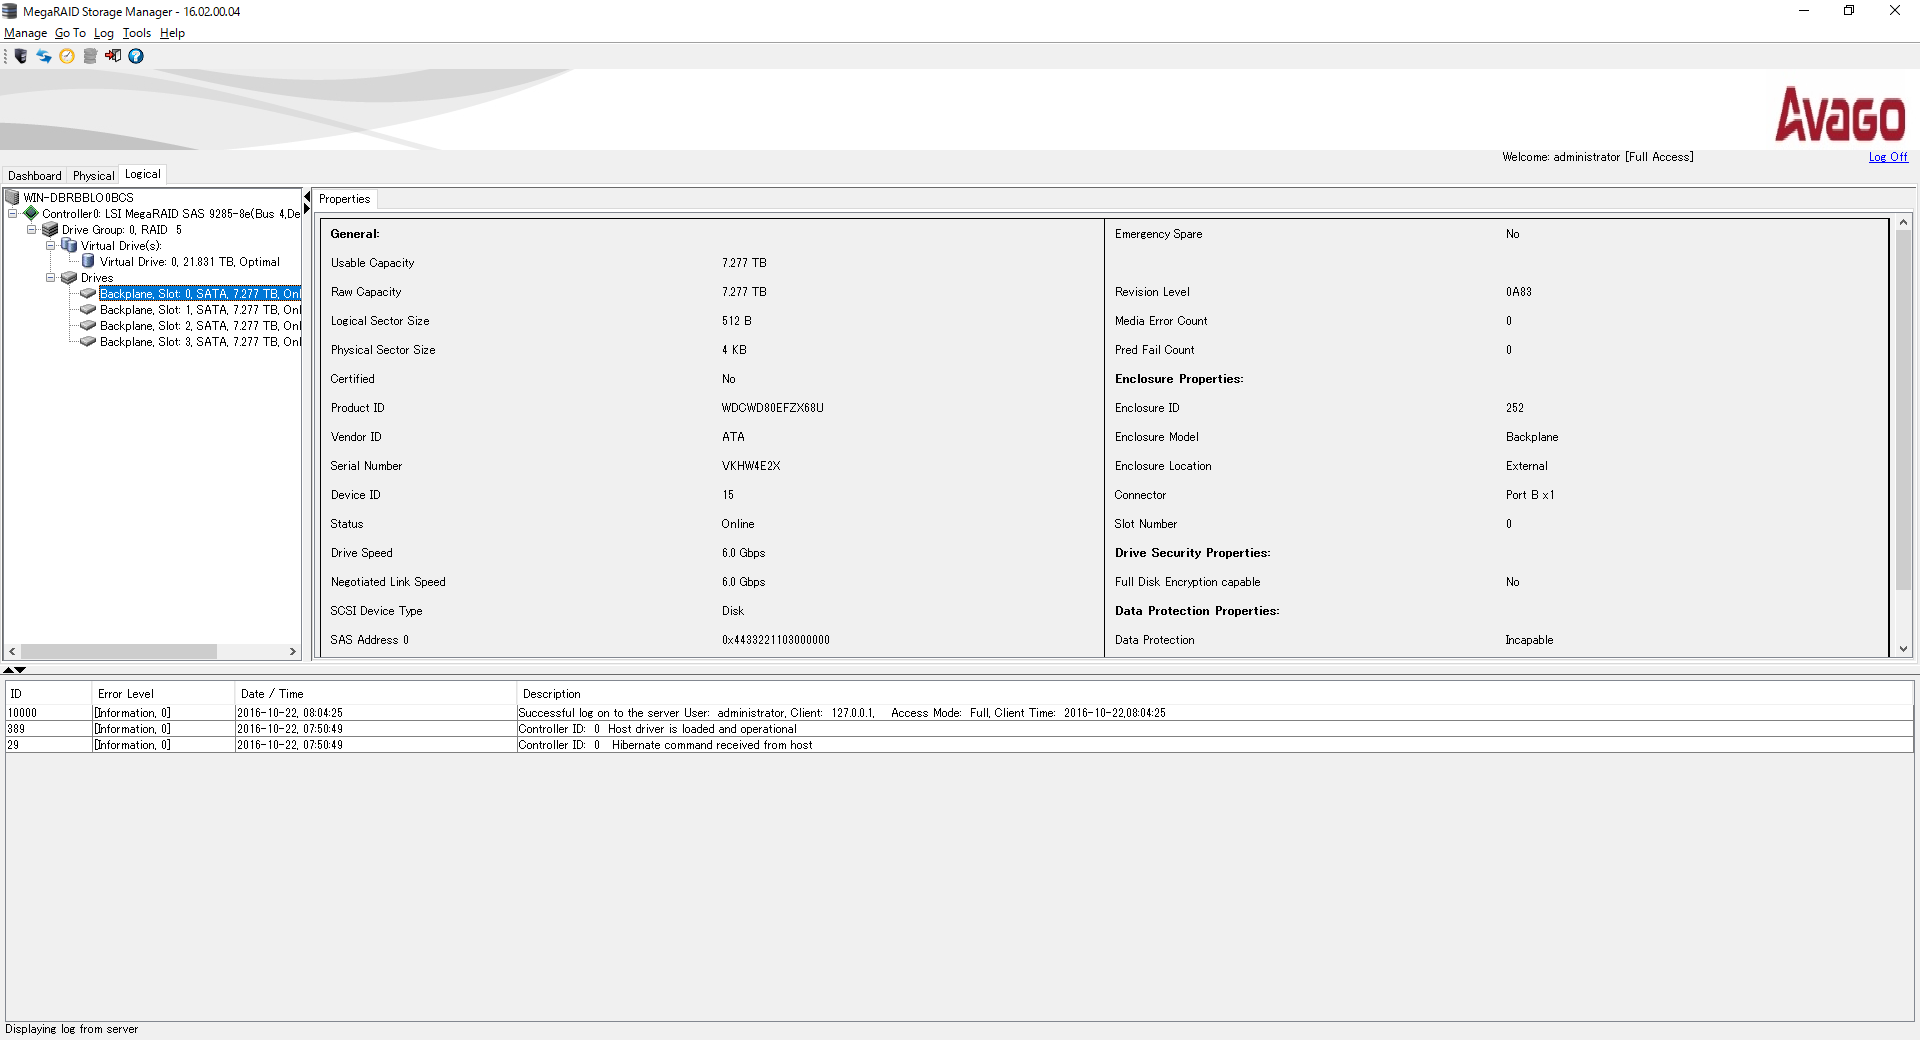Collapse the Drives node
1920x1040 pixels.
pos(50,277)
